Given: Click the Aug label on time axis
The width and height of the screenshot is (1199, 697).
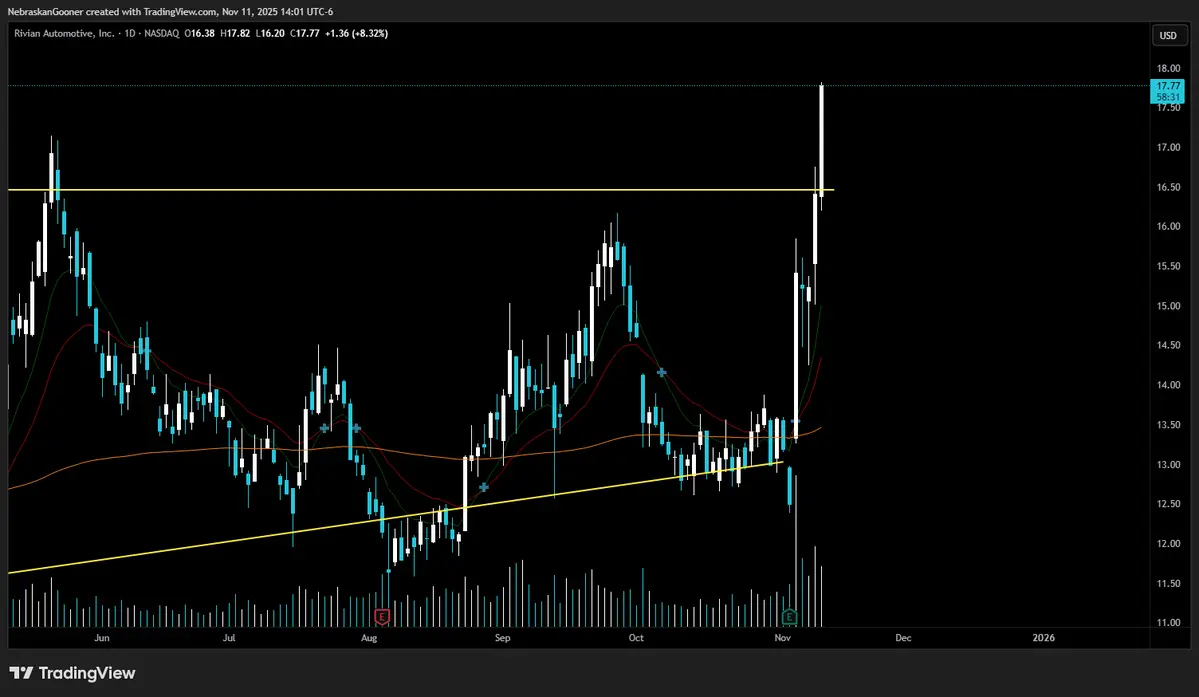Looking at the screenshot, I should pos(369,638).
